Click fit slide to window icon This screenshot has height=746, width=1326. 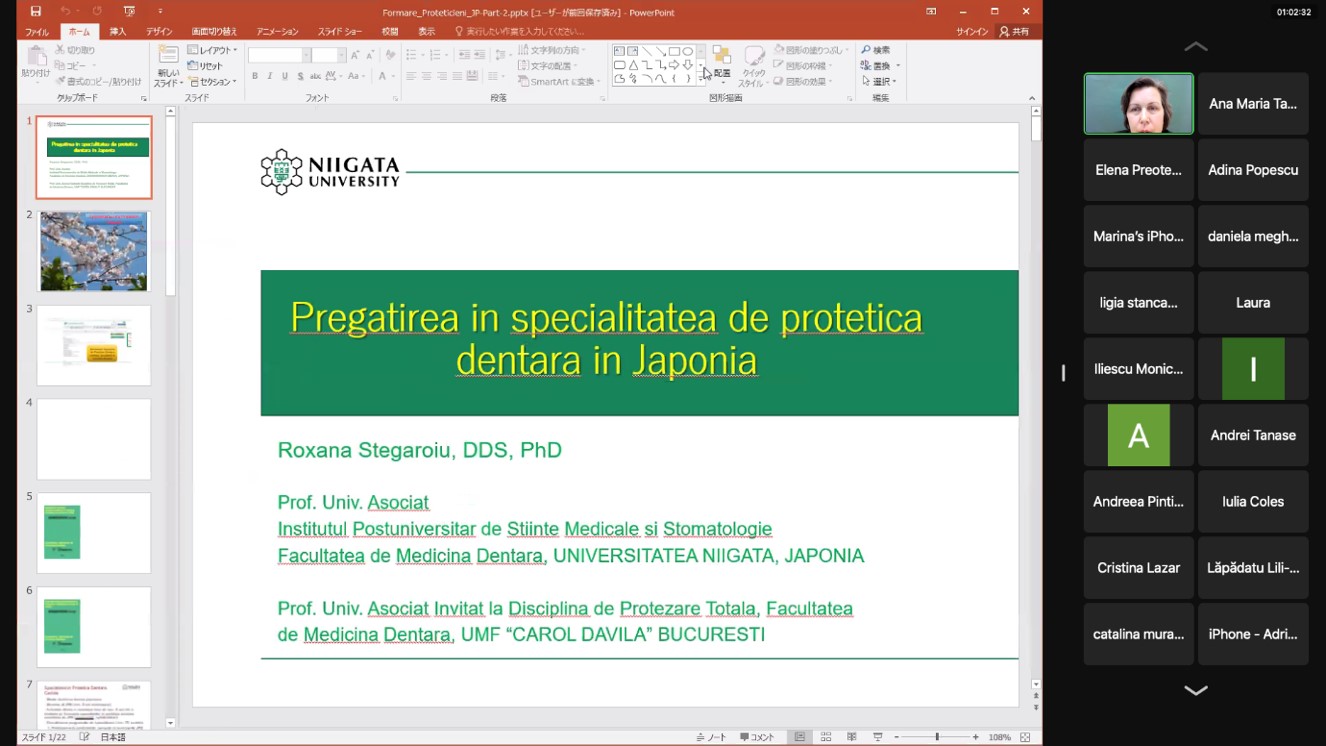[x=1026, y=737]
